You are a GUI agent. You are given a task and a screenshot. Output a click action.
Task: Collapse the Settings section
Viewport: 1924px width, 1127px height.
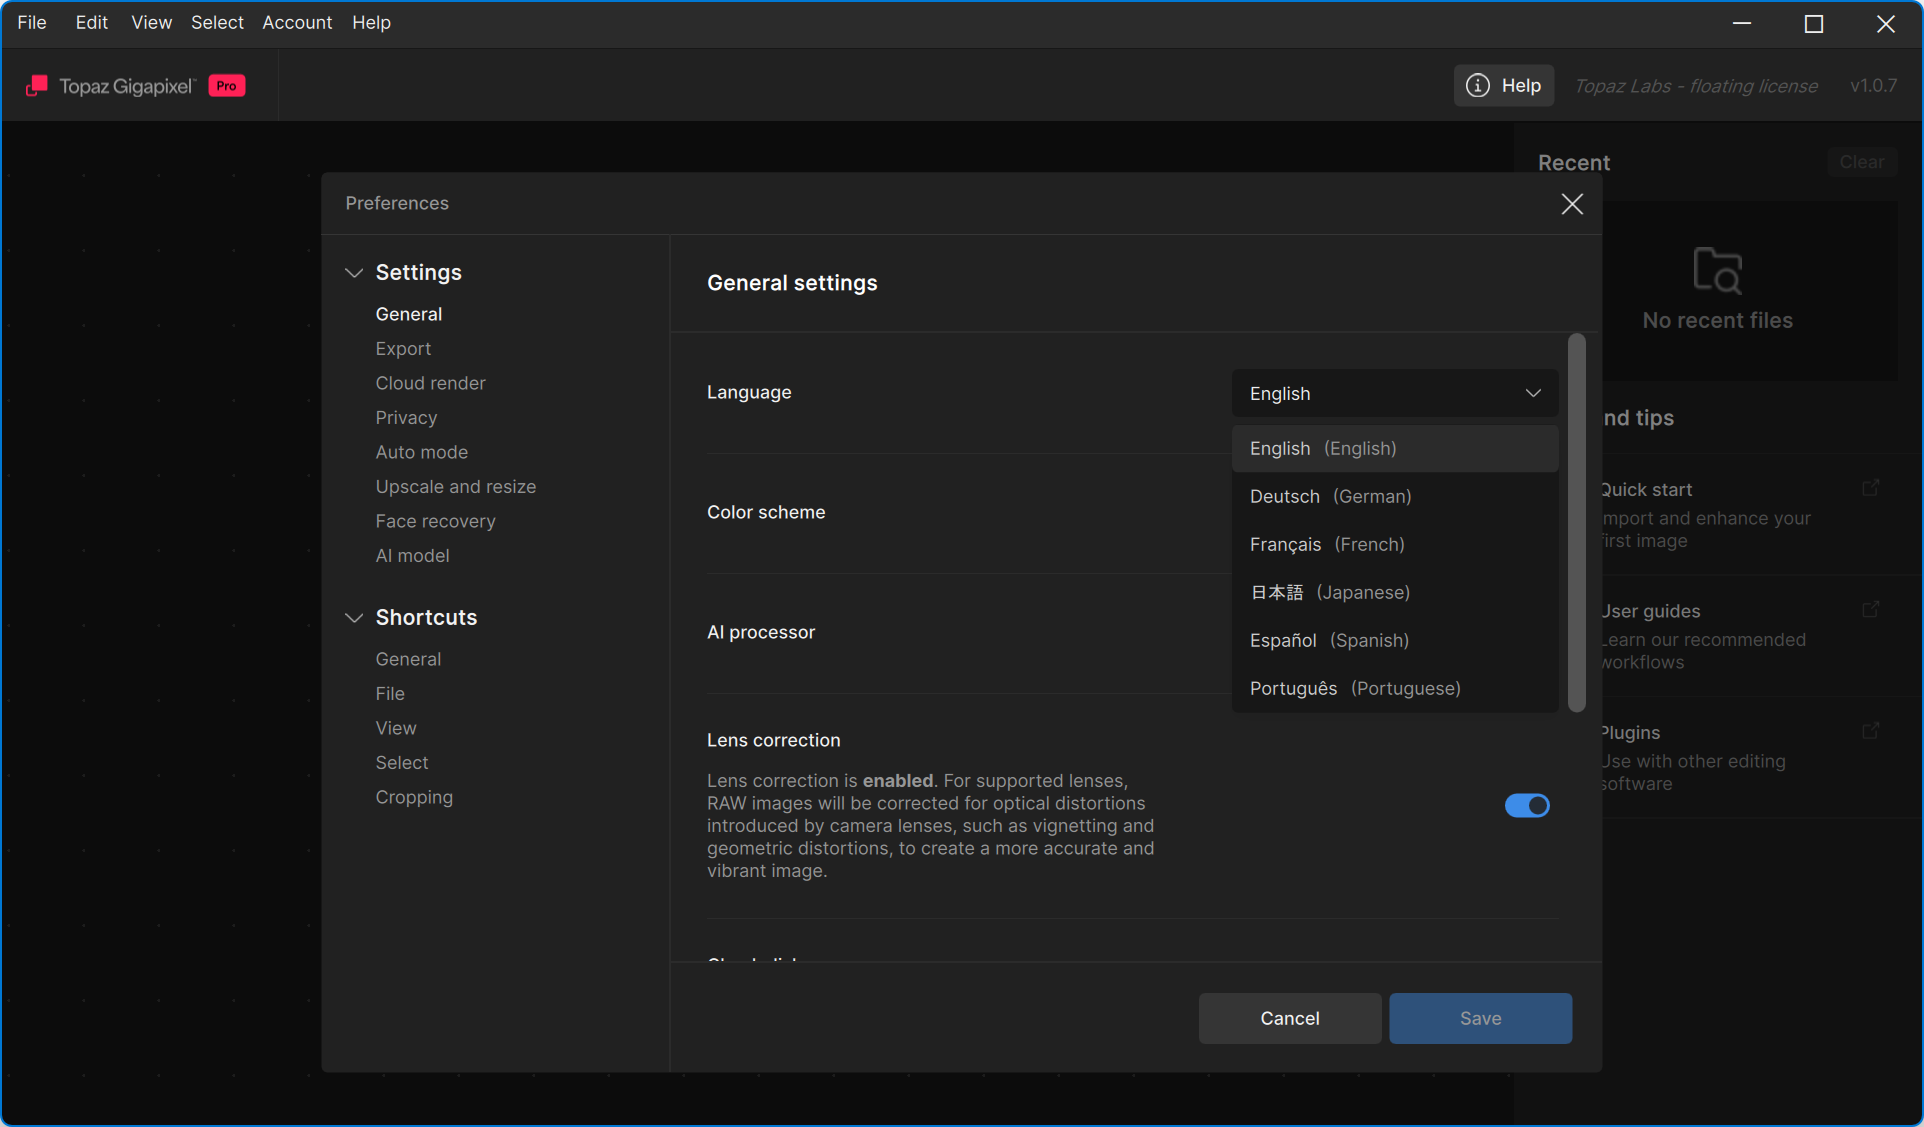click(x=354, y=273)
